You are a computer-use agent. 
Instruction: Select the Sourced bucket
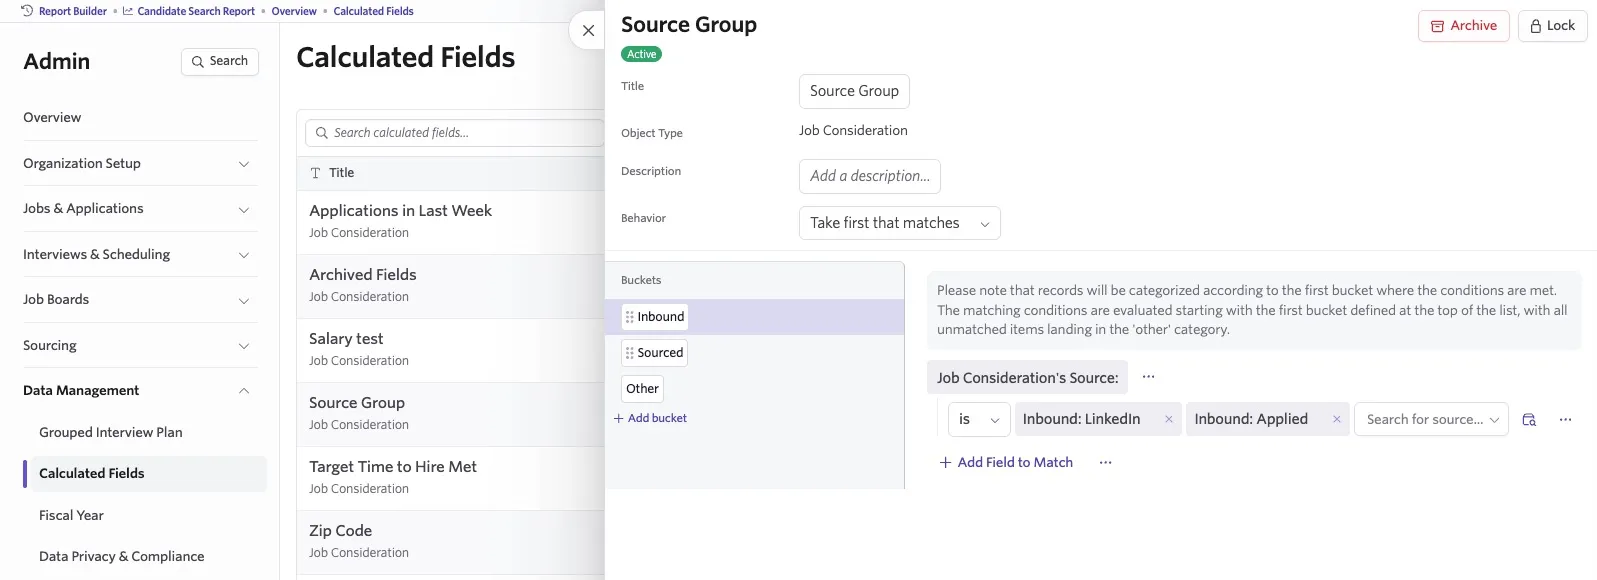[x=654, y=353]
